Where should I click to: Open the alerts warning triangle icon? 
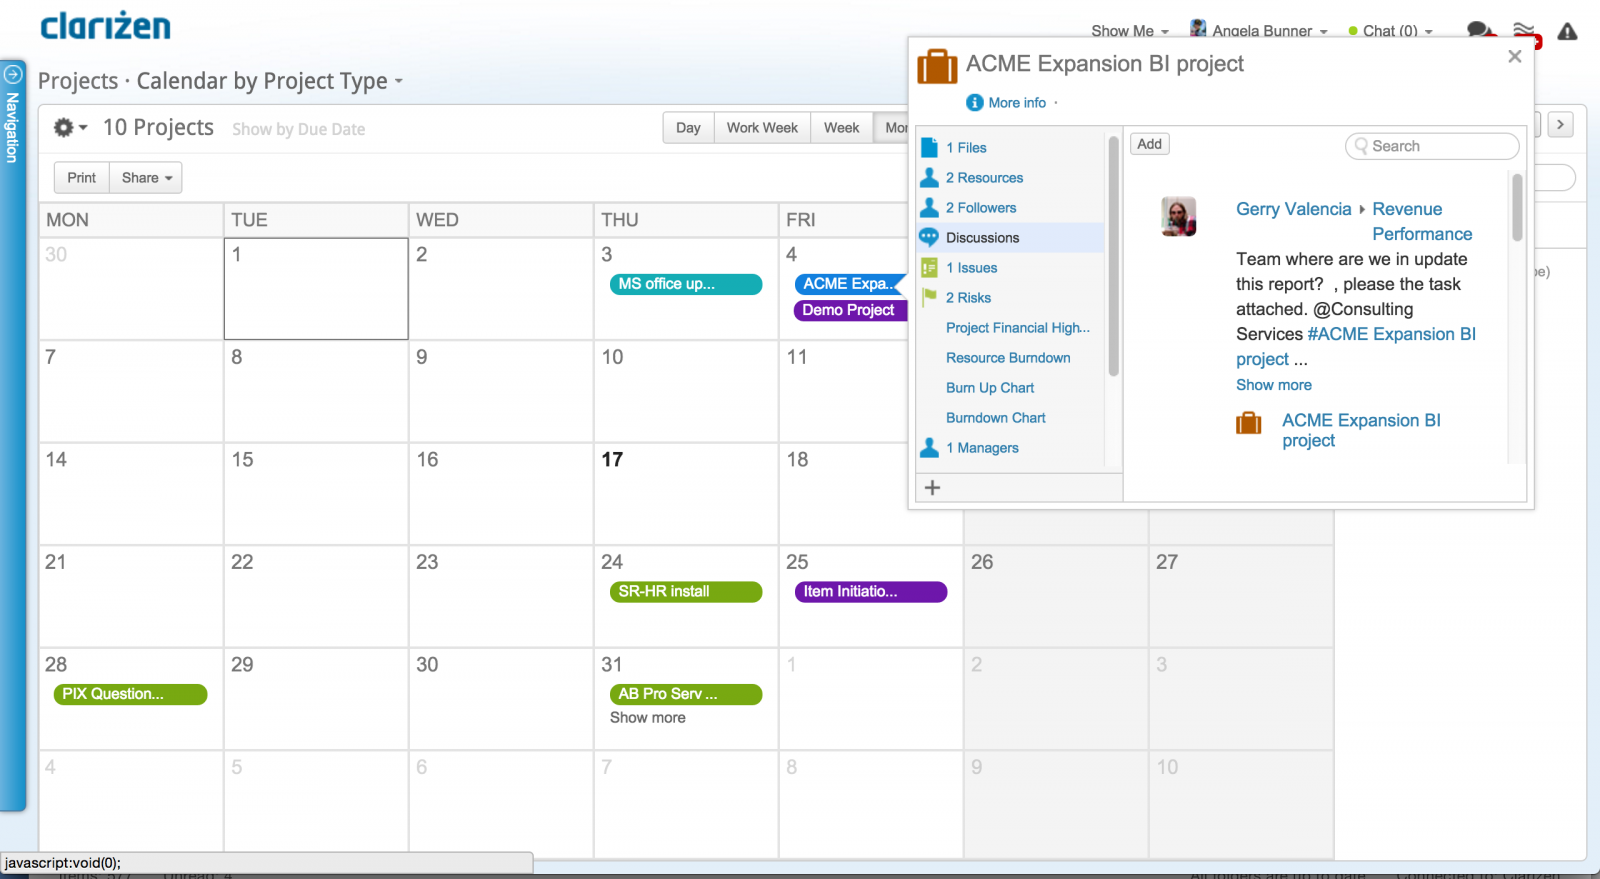click(x=1567, y=32)
